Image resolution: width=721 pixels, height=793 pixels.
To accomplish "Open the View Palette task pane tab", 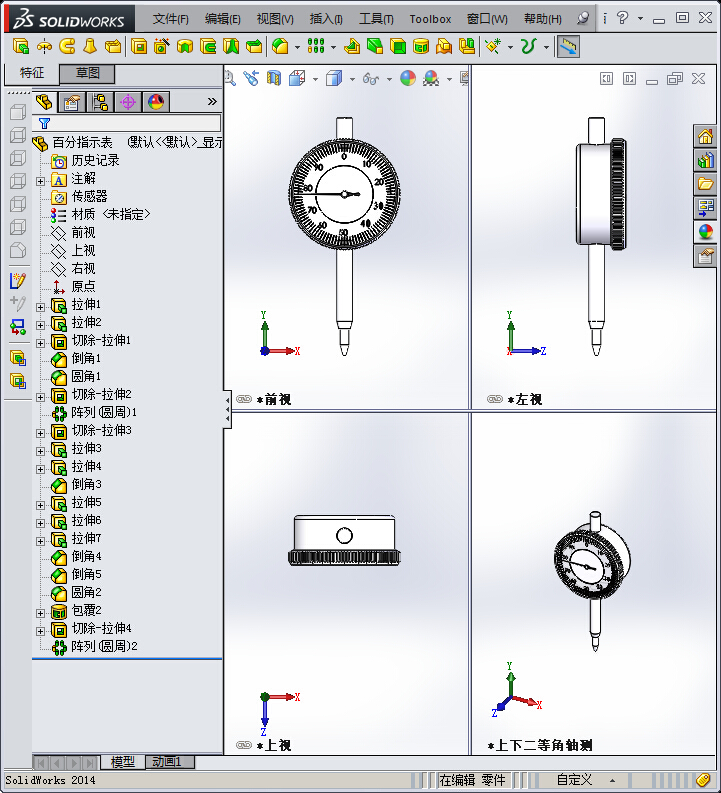I will coord(705,208).
